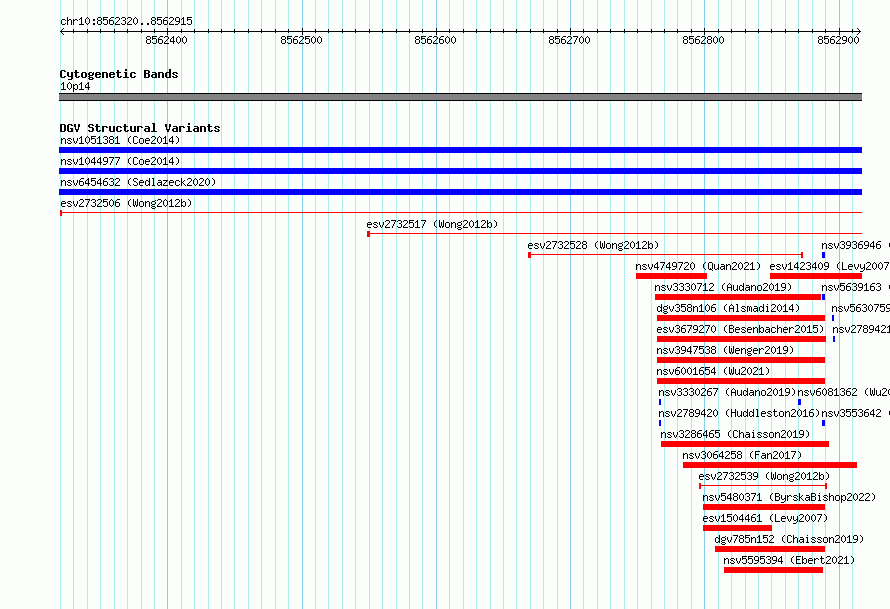Open esv3679270 (Besenbacher2015) variant
Screen dimensions: 890x609
click(x=740, y=329)
